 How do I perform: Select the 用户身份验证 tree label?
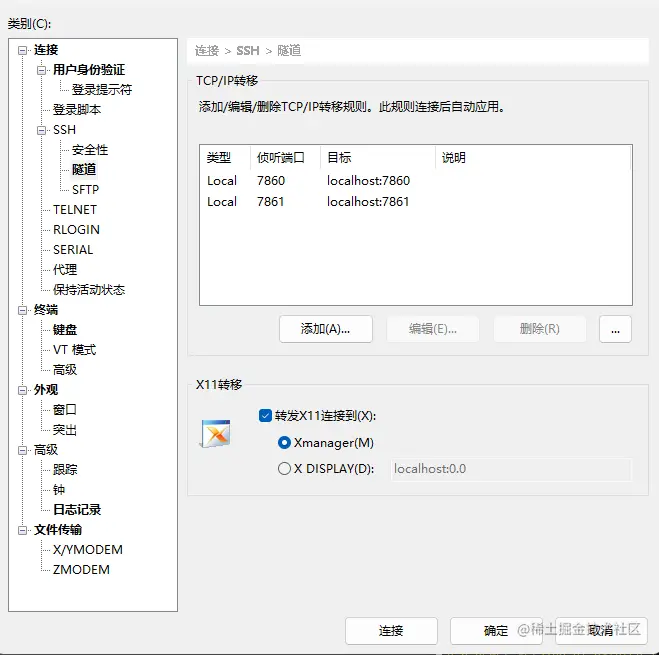point(89,70)
